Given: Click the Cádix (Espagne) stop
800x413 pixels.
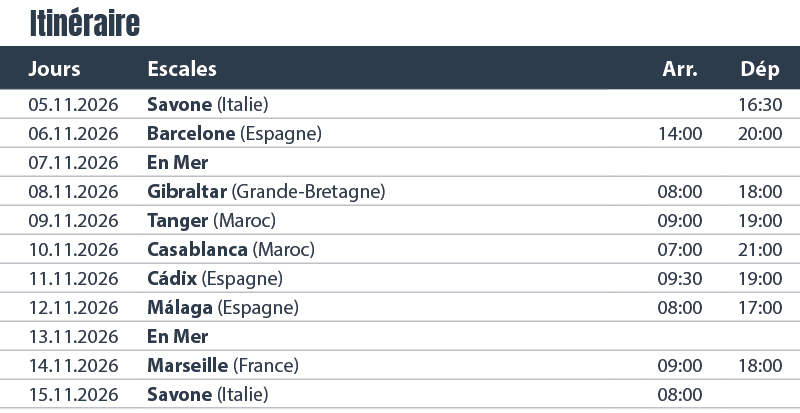Looking at the screenshot, I should click(x=214, y=278).
